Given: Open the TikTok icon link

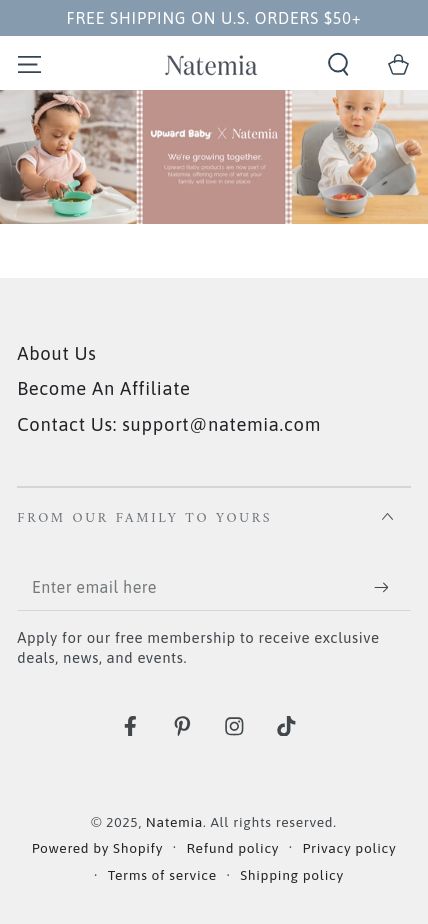Looking at the screenshot, I should click(x=286, y=726).
